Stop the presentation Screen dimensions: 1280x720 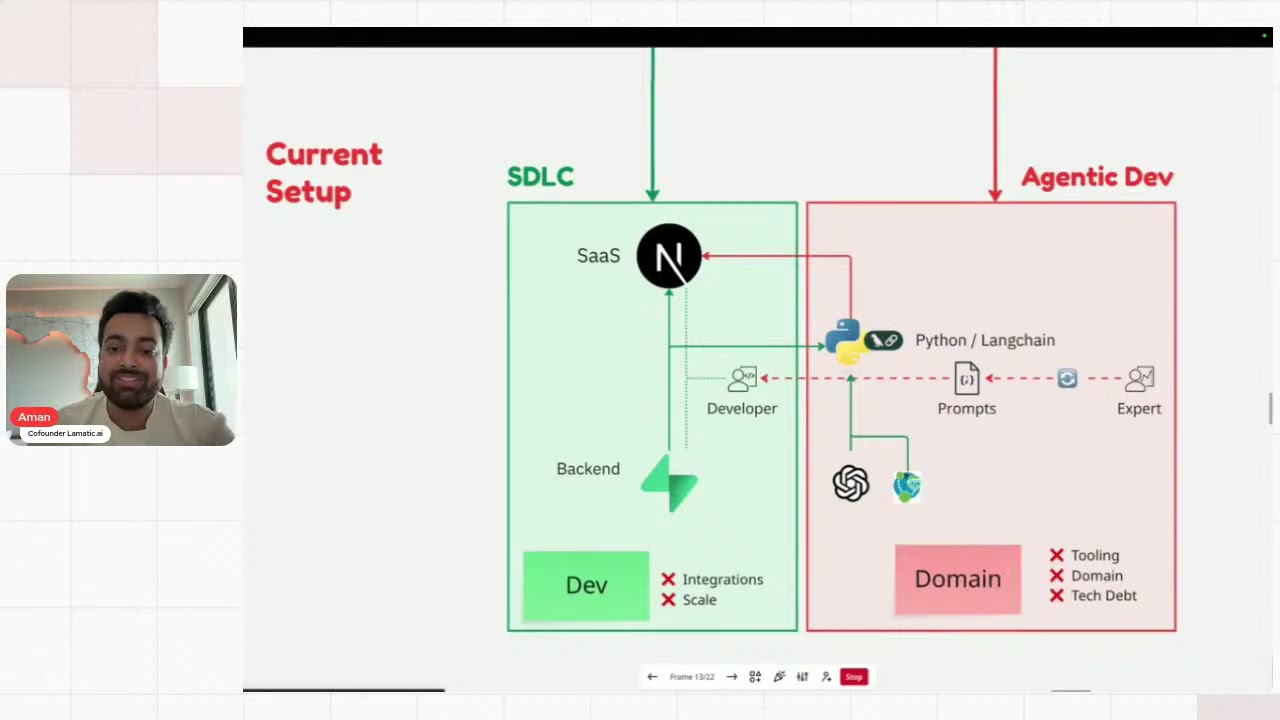point(854,677)
